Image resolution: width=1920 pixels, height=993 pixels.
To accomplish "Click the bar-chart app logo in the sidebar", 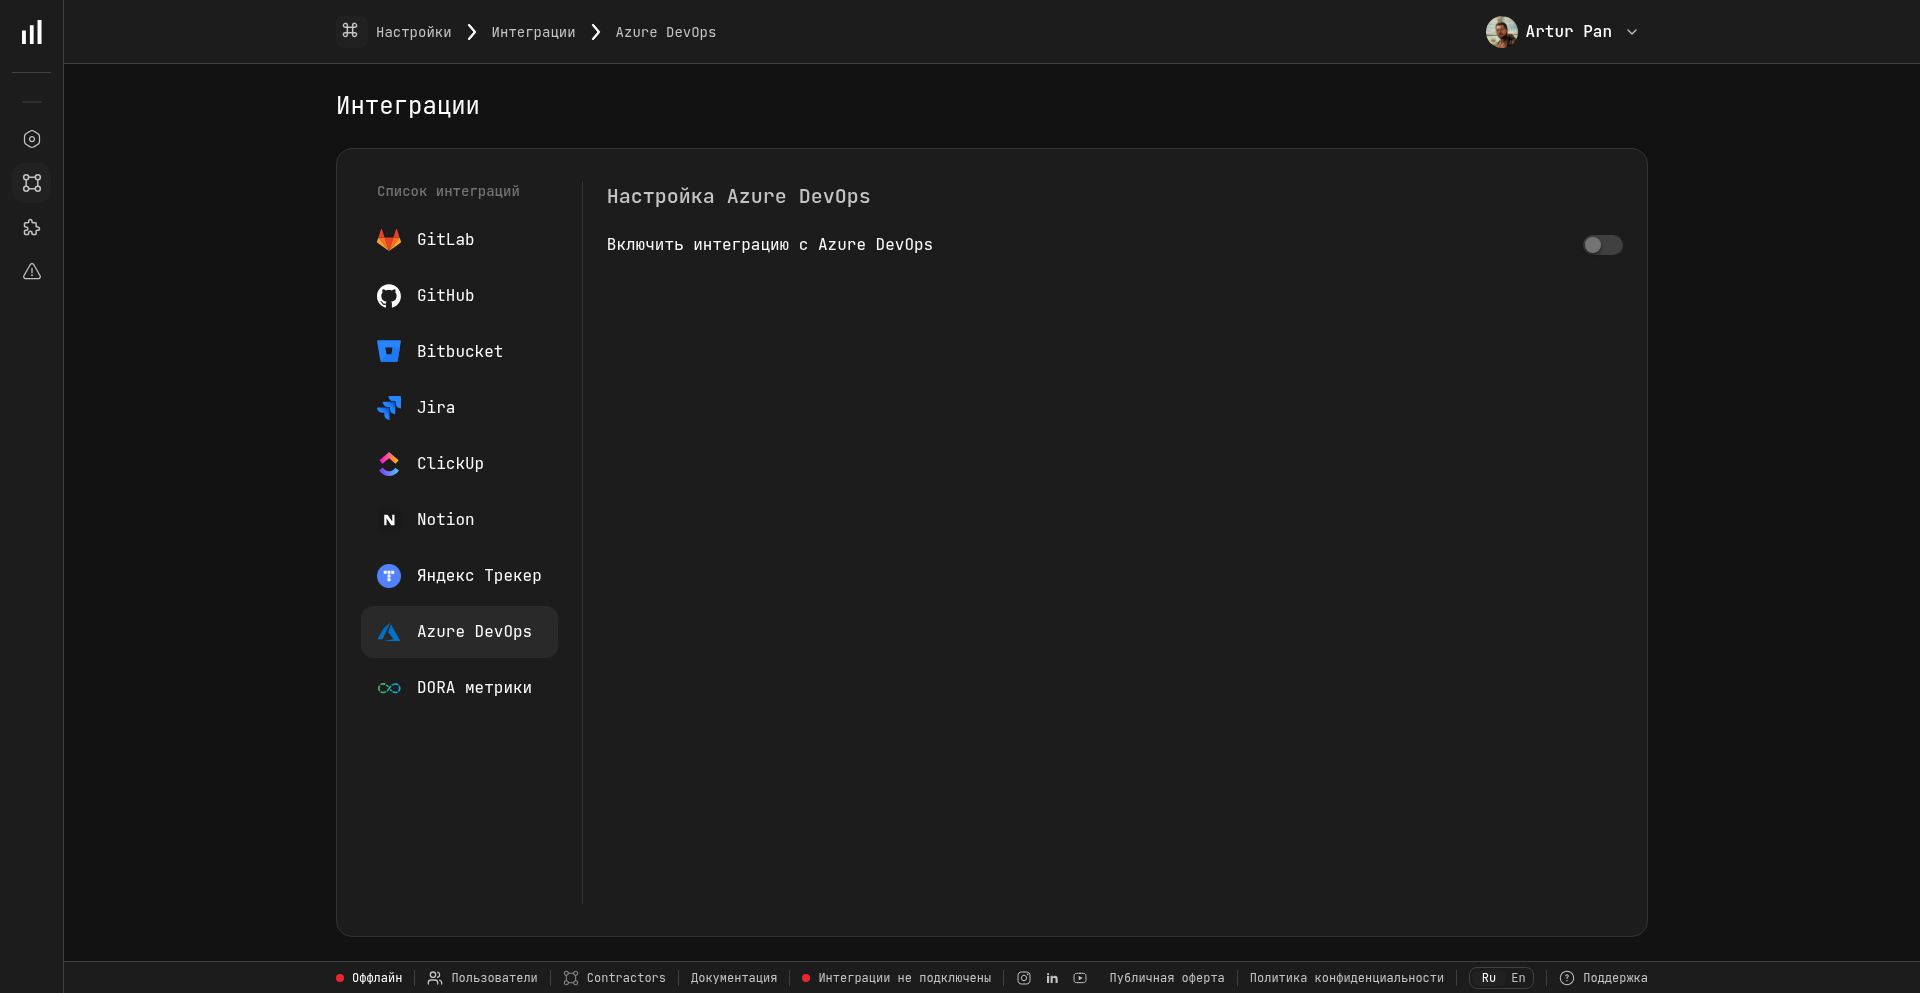I will [x=32, y=32].
